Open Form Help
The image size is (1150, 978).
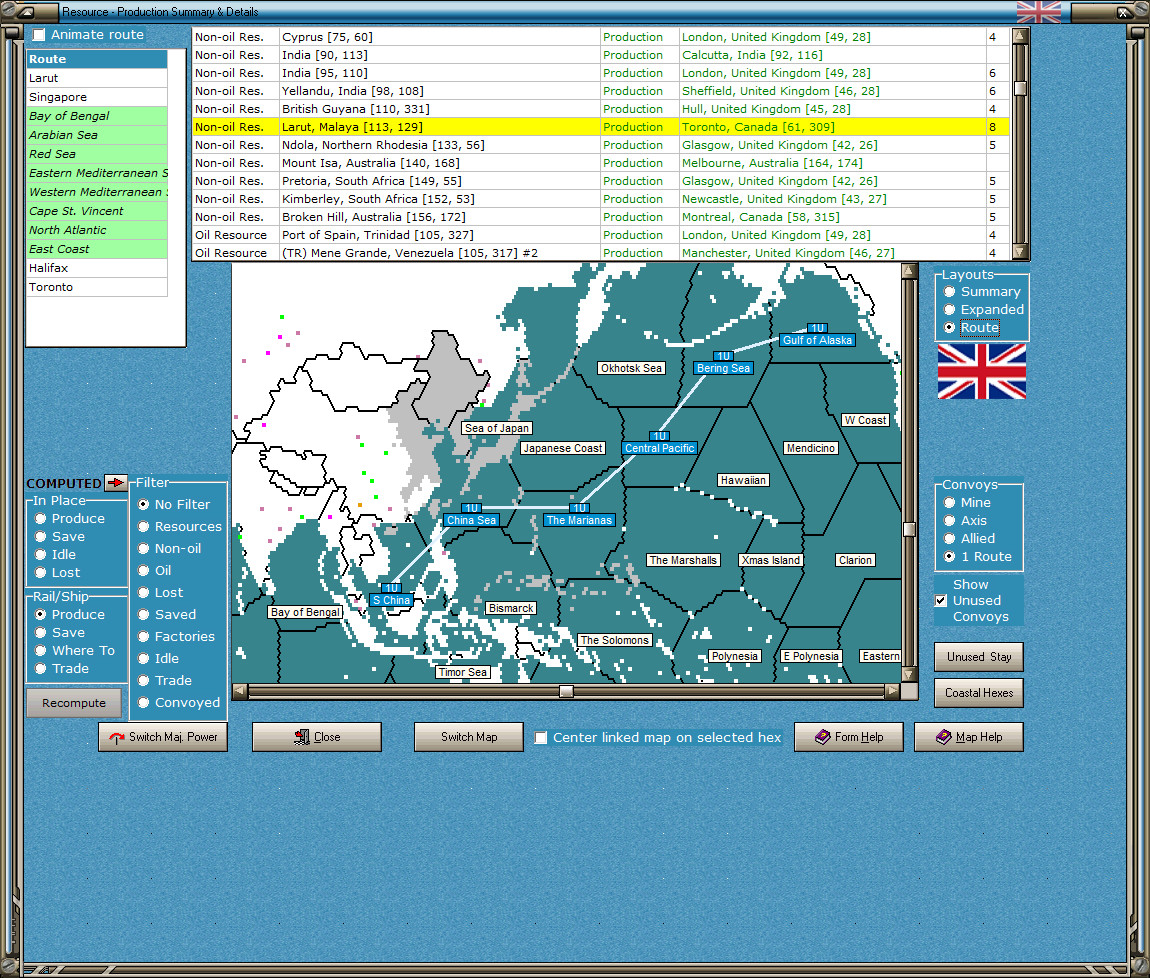pyautogui.click(x=849, y=737)
